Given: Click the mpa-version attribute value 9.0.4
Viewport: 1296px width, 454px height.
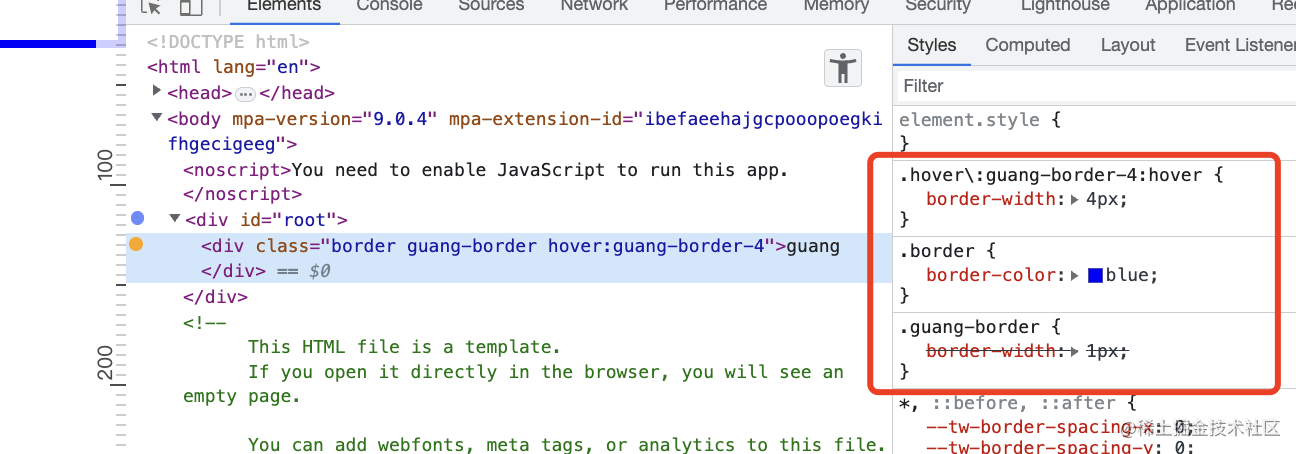Looking at the screenshot, I should click(400, 119).
